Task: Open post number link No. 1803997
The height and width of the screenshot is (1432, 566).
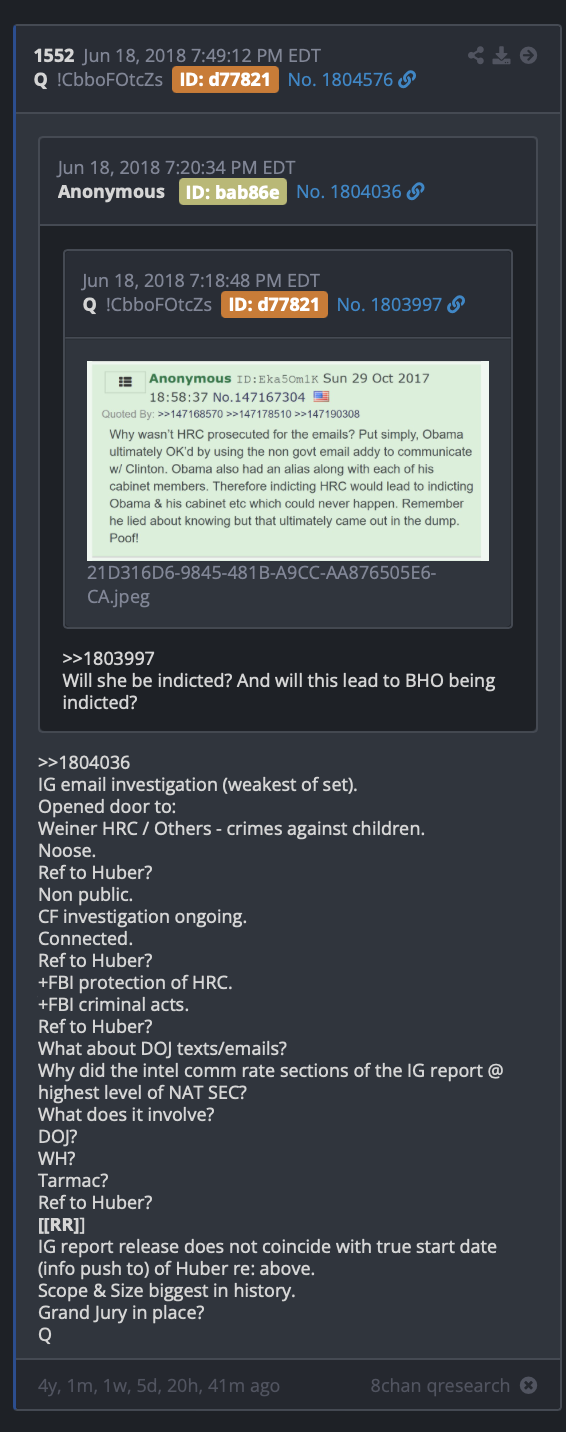Action: point(389,304)
